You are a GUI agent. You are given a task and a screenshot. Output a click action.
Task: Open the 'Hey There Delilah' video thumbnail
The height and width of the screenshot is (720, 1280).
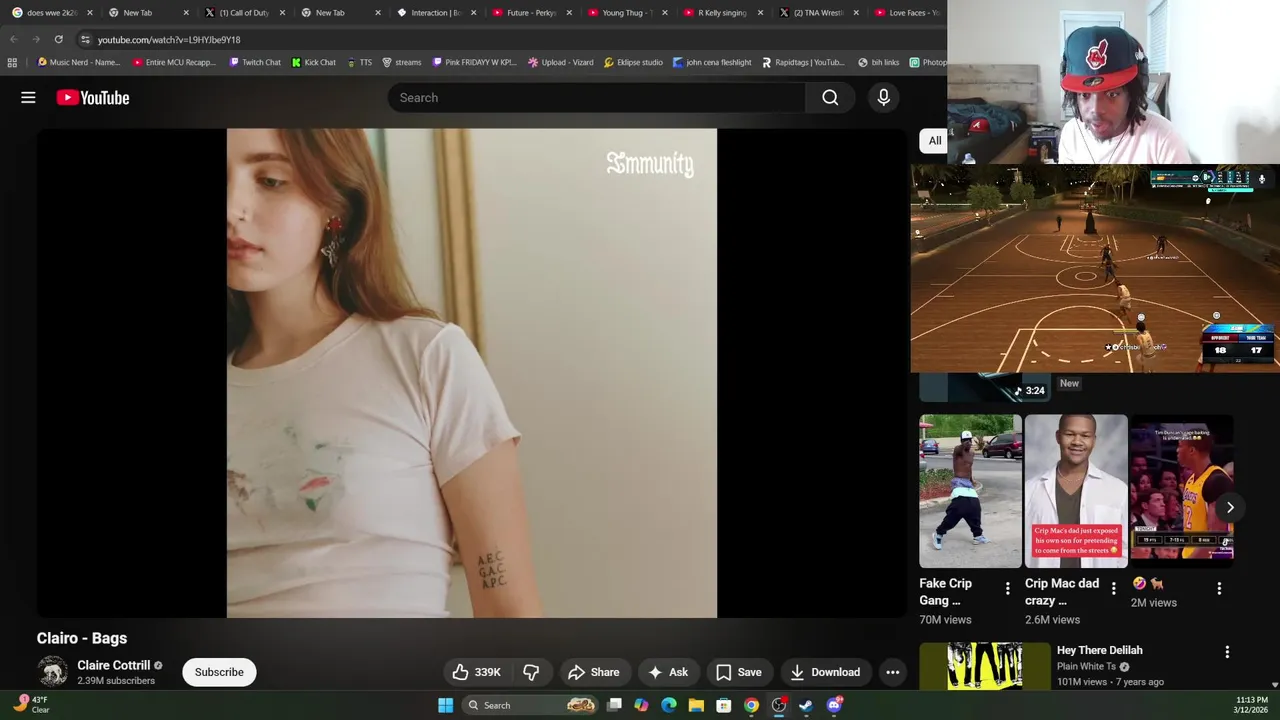click(x=983, y=666)
